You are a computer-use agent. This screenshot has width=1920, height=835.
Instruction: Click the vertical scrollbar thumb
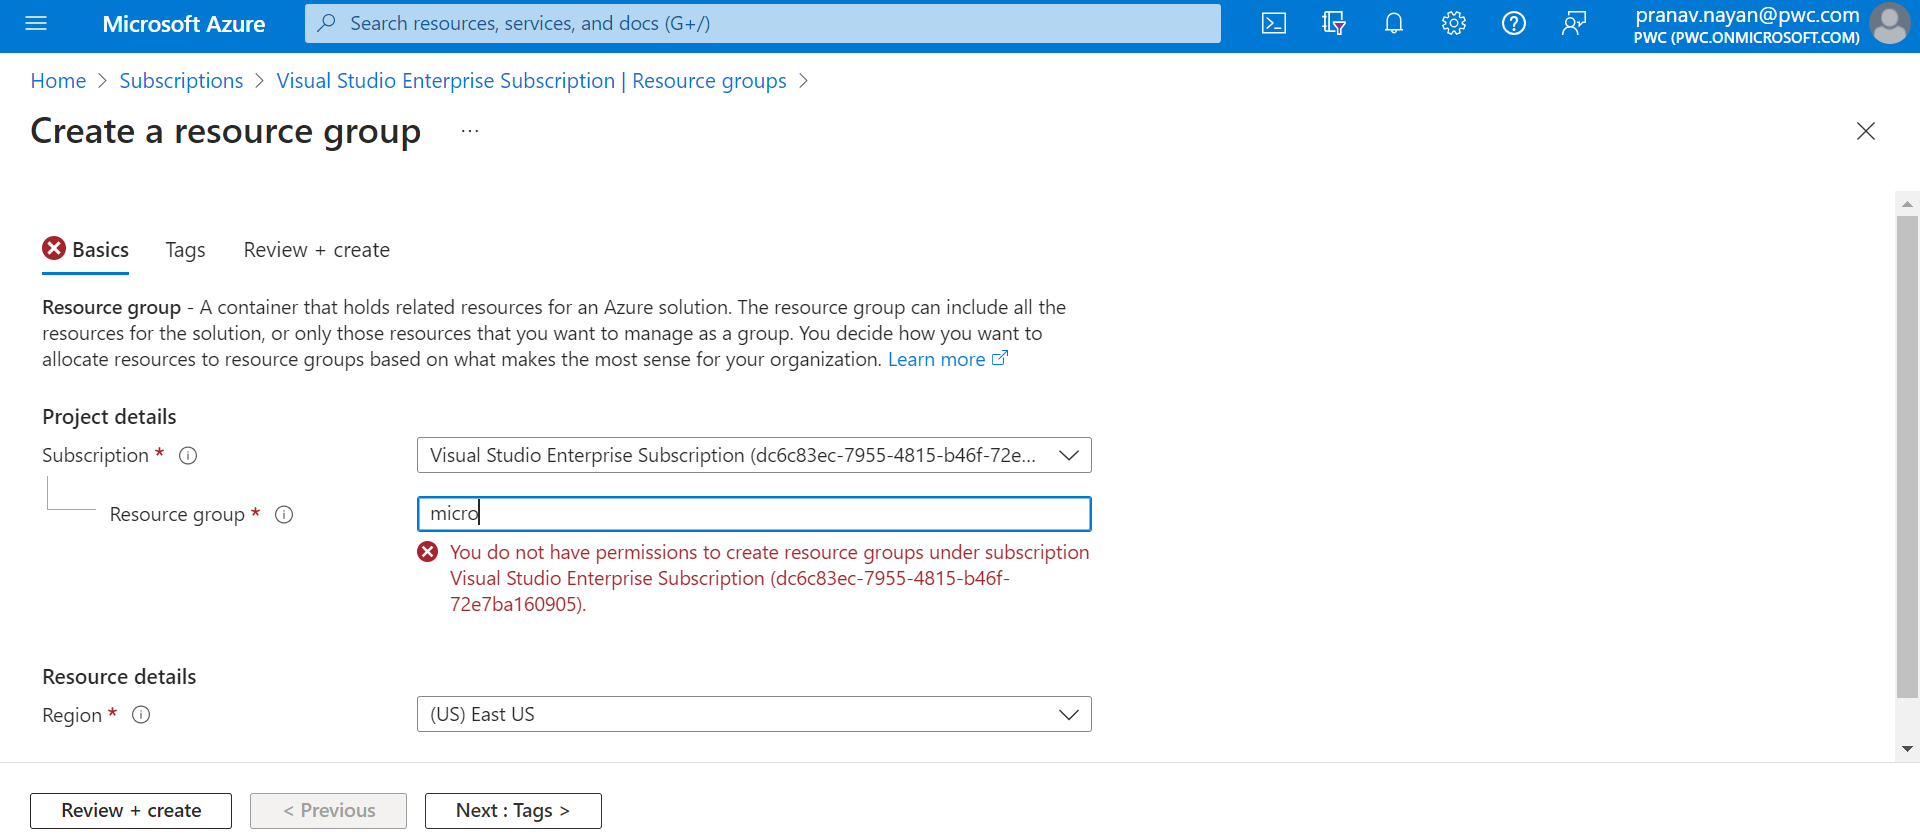point(1907,457)
